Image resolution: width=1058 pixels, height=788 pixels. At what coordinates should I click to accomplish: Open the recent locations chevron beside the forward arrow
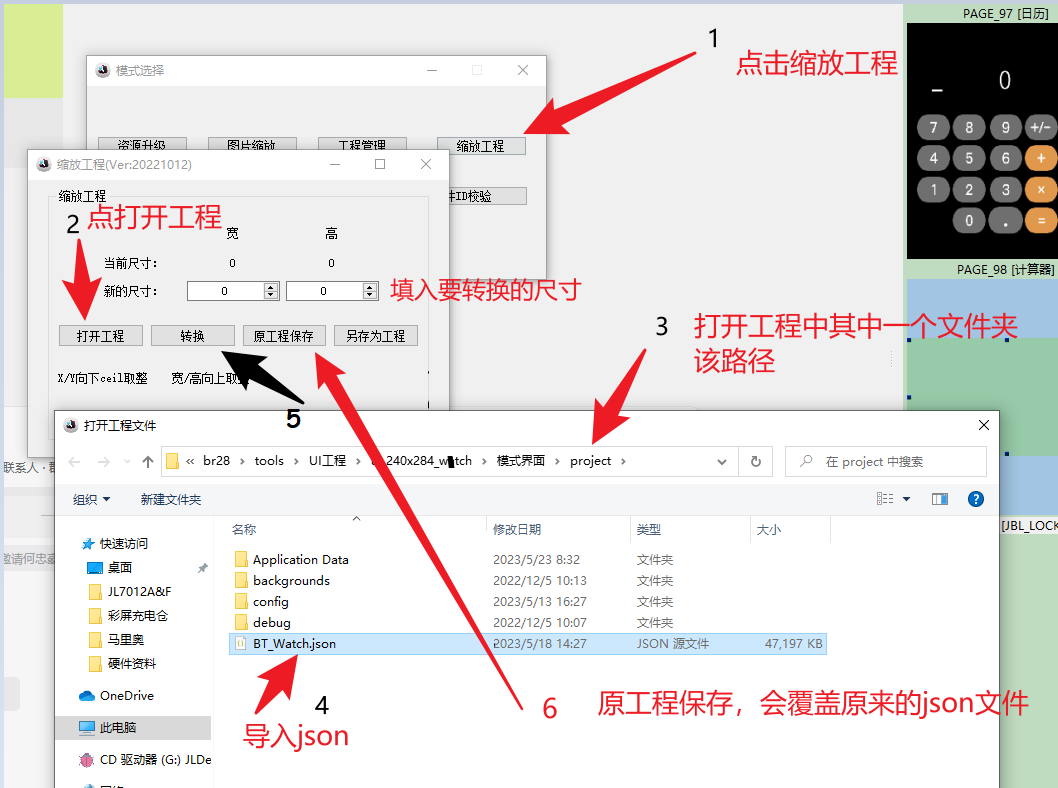[128, 461]
